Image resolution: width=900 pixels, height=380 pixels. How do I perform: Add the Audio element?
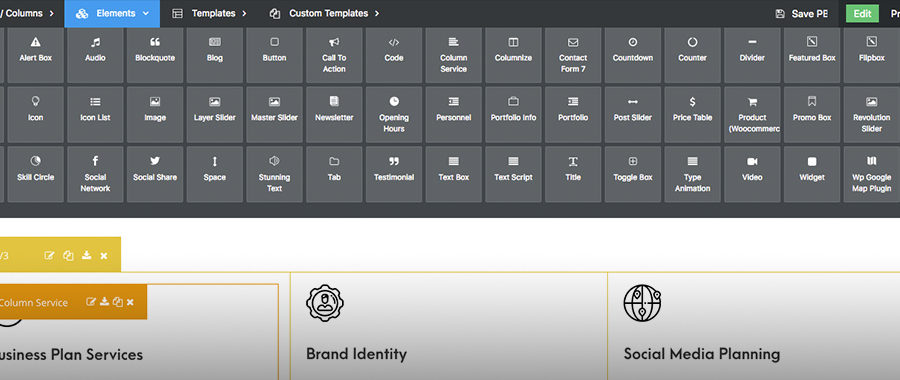[x=95, y=55]
